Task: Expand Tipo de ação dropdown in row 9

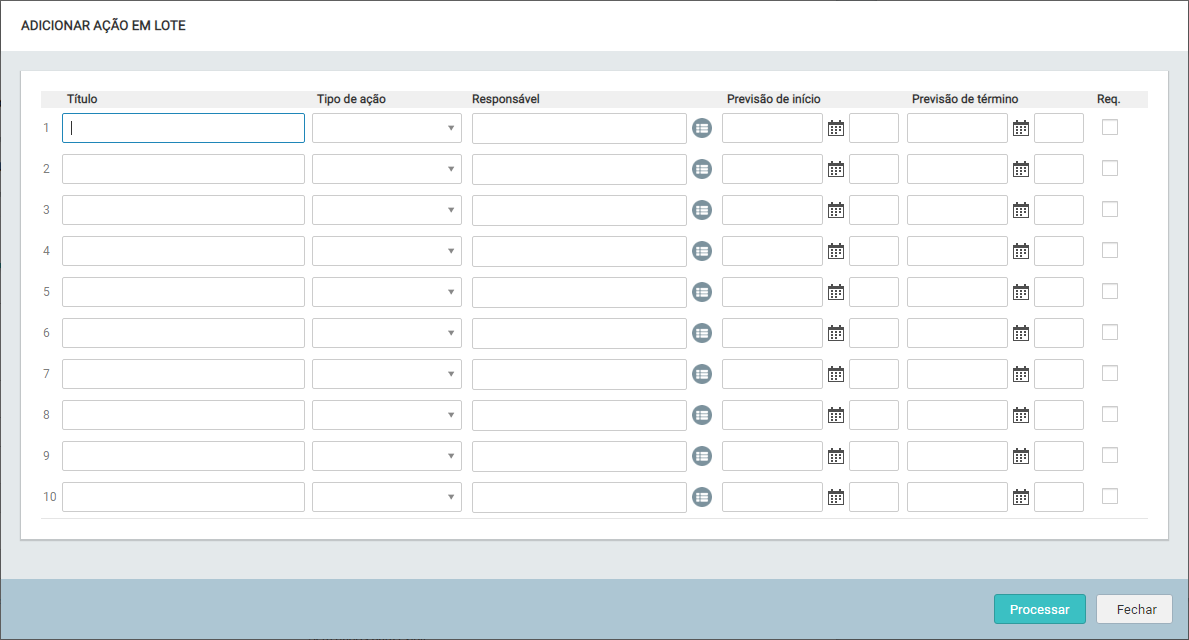Action: 387,456
